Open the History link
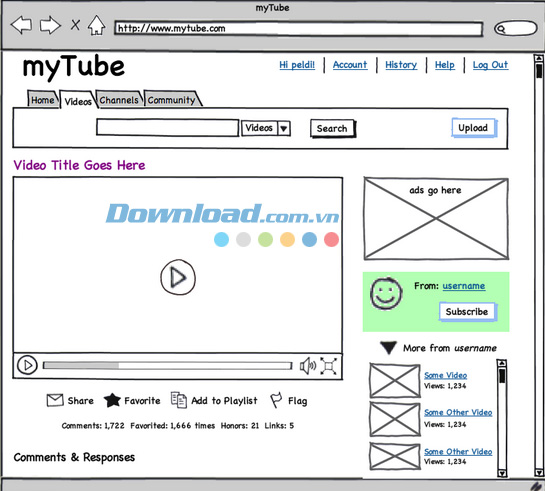The height and width of the screenshot is (491, 545). 401,65
